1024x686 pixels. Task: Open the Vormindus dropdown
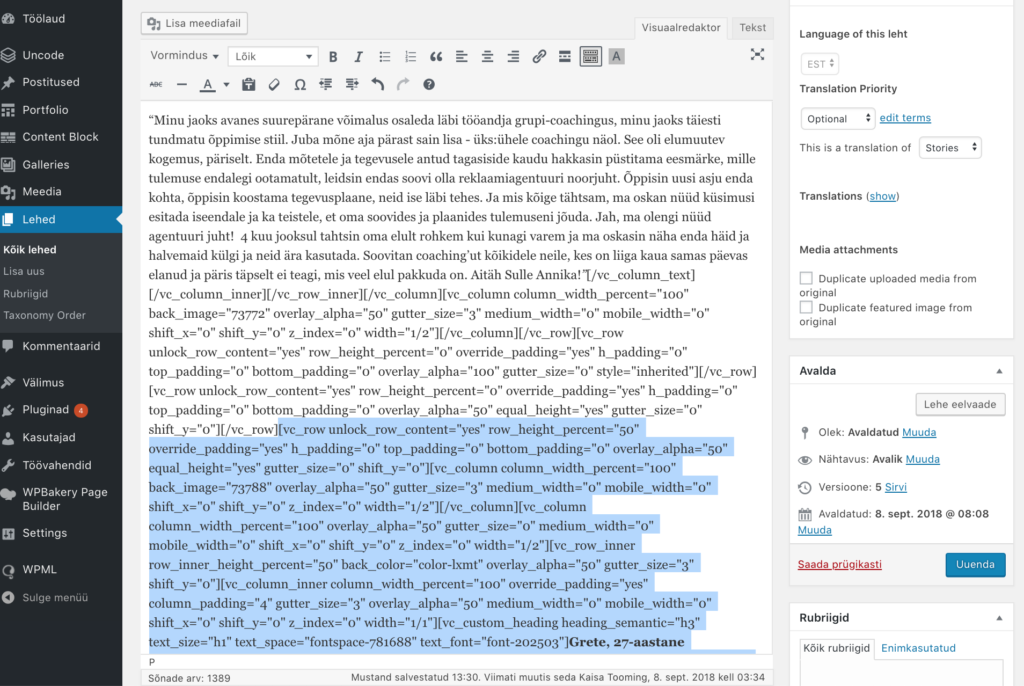tap(184, 56)
